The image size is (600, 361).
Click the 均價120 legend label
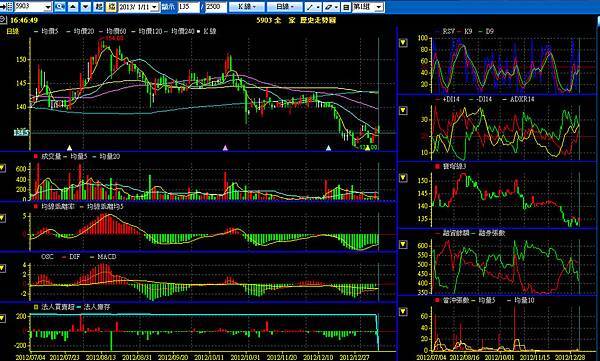(150, 31)
